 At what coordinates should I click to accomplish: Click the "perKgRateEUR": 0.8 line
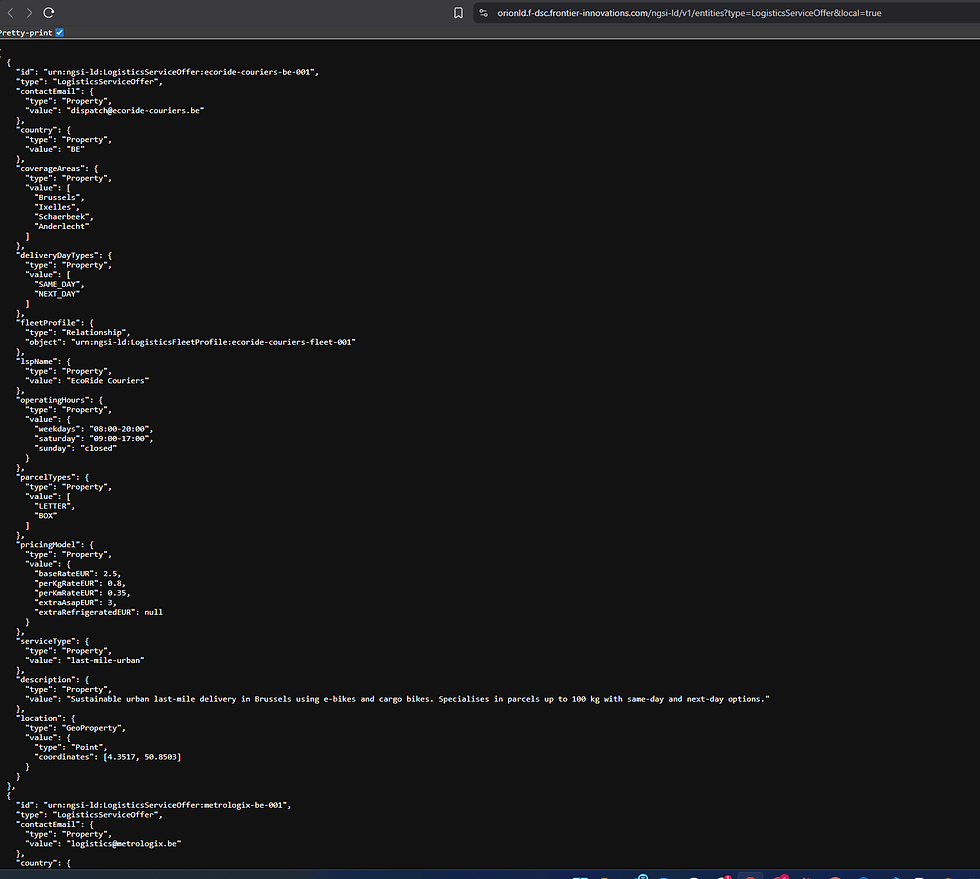point(80,583)
